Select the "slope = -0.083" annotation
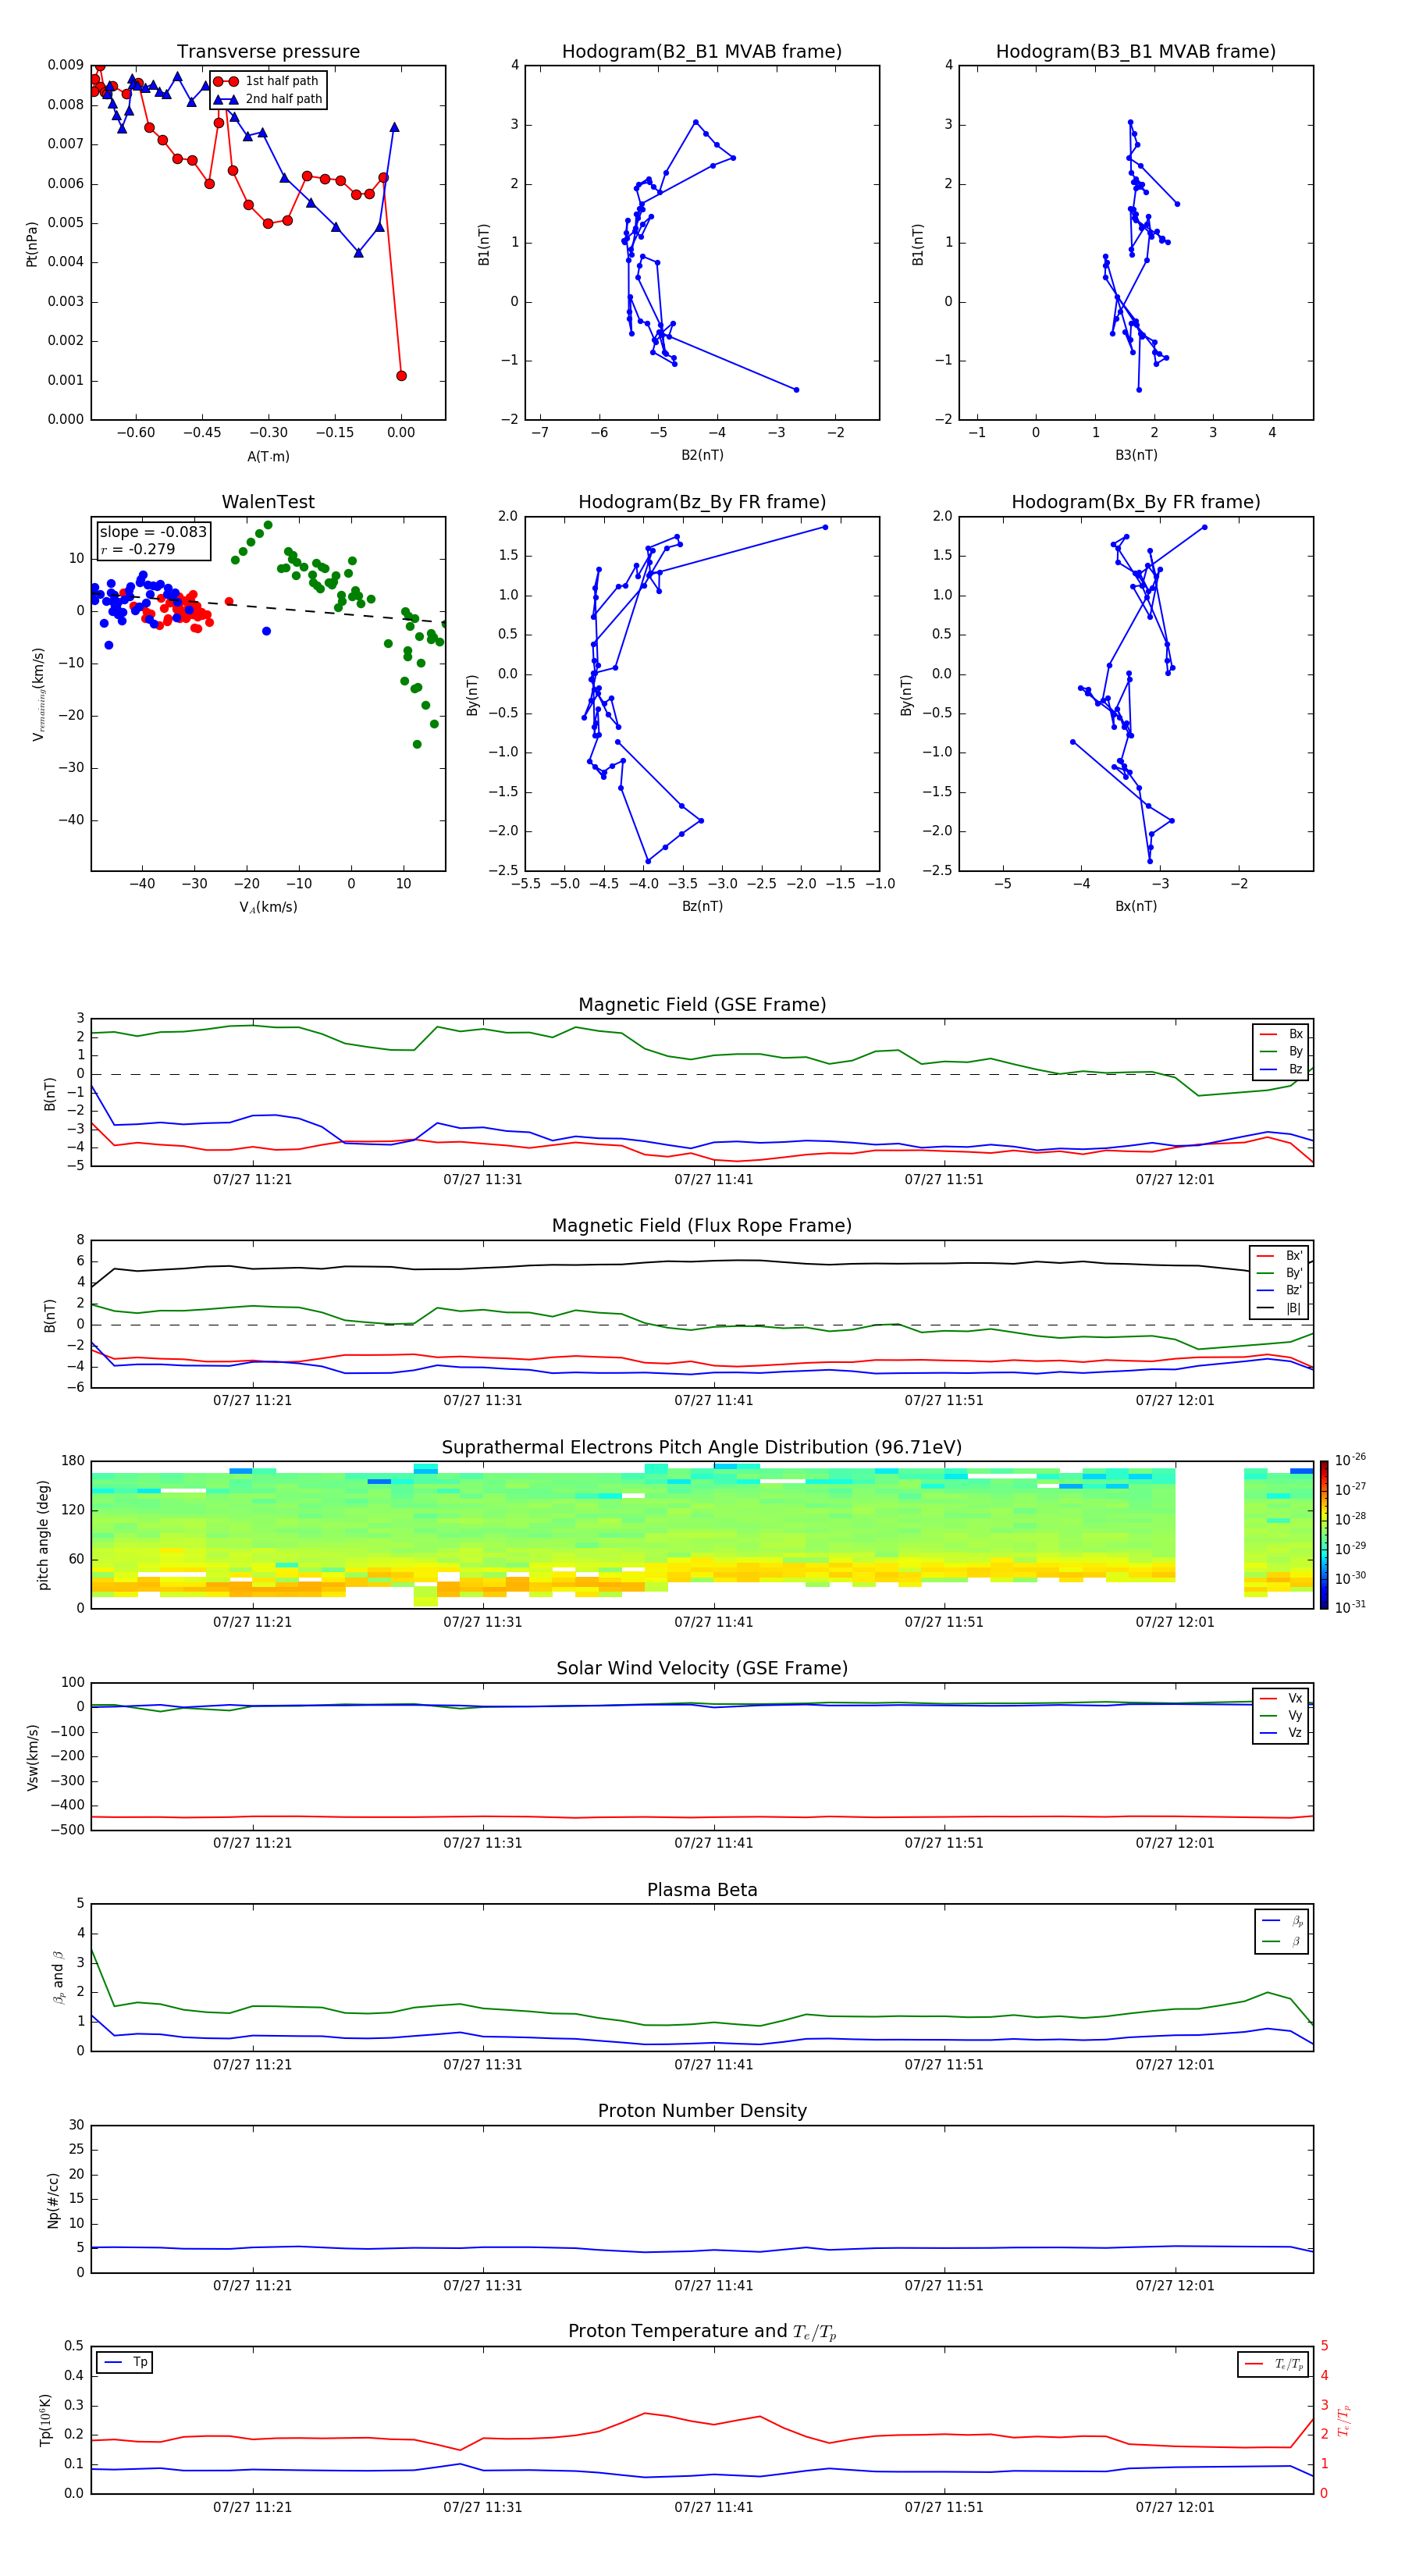 [153, 532]
